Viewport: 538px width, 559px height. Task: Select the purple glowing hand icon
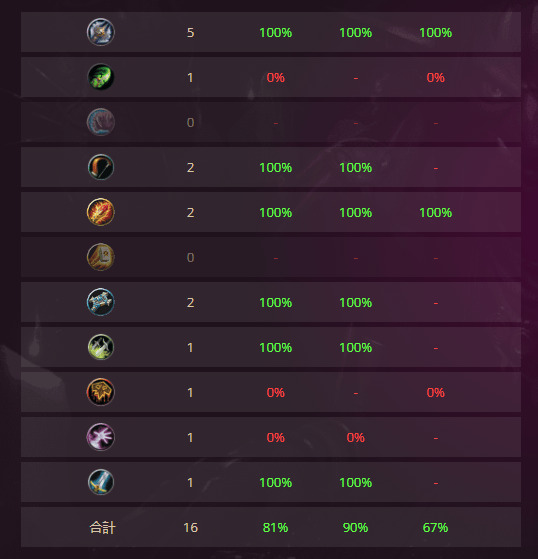101,437
